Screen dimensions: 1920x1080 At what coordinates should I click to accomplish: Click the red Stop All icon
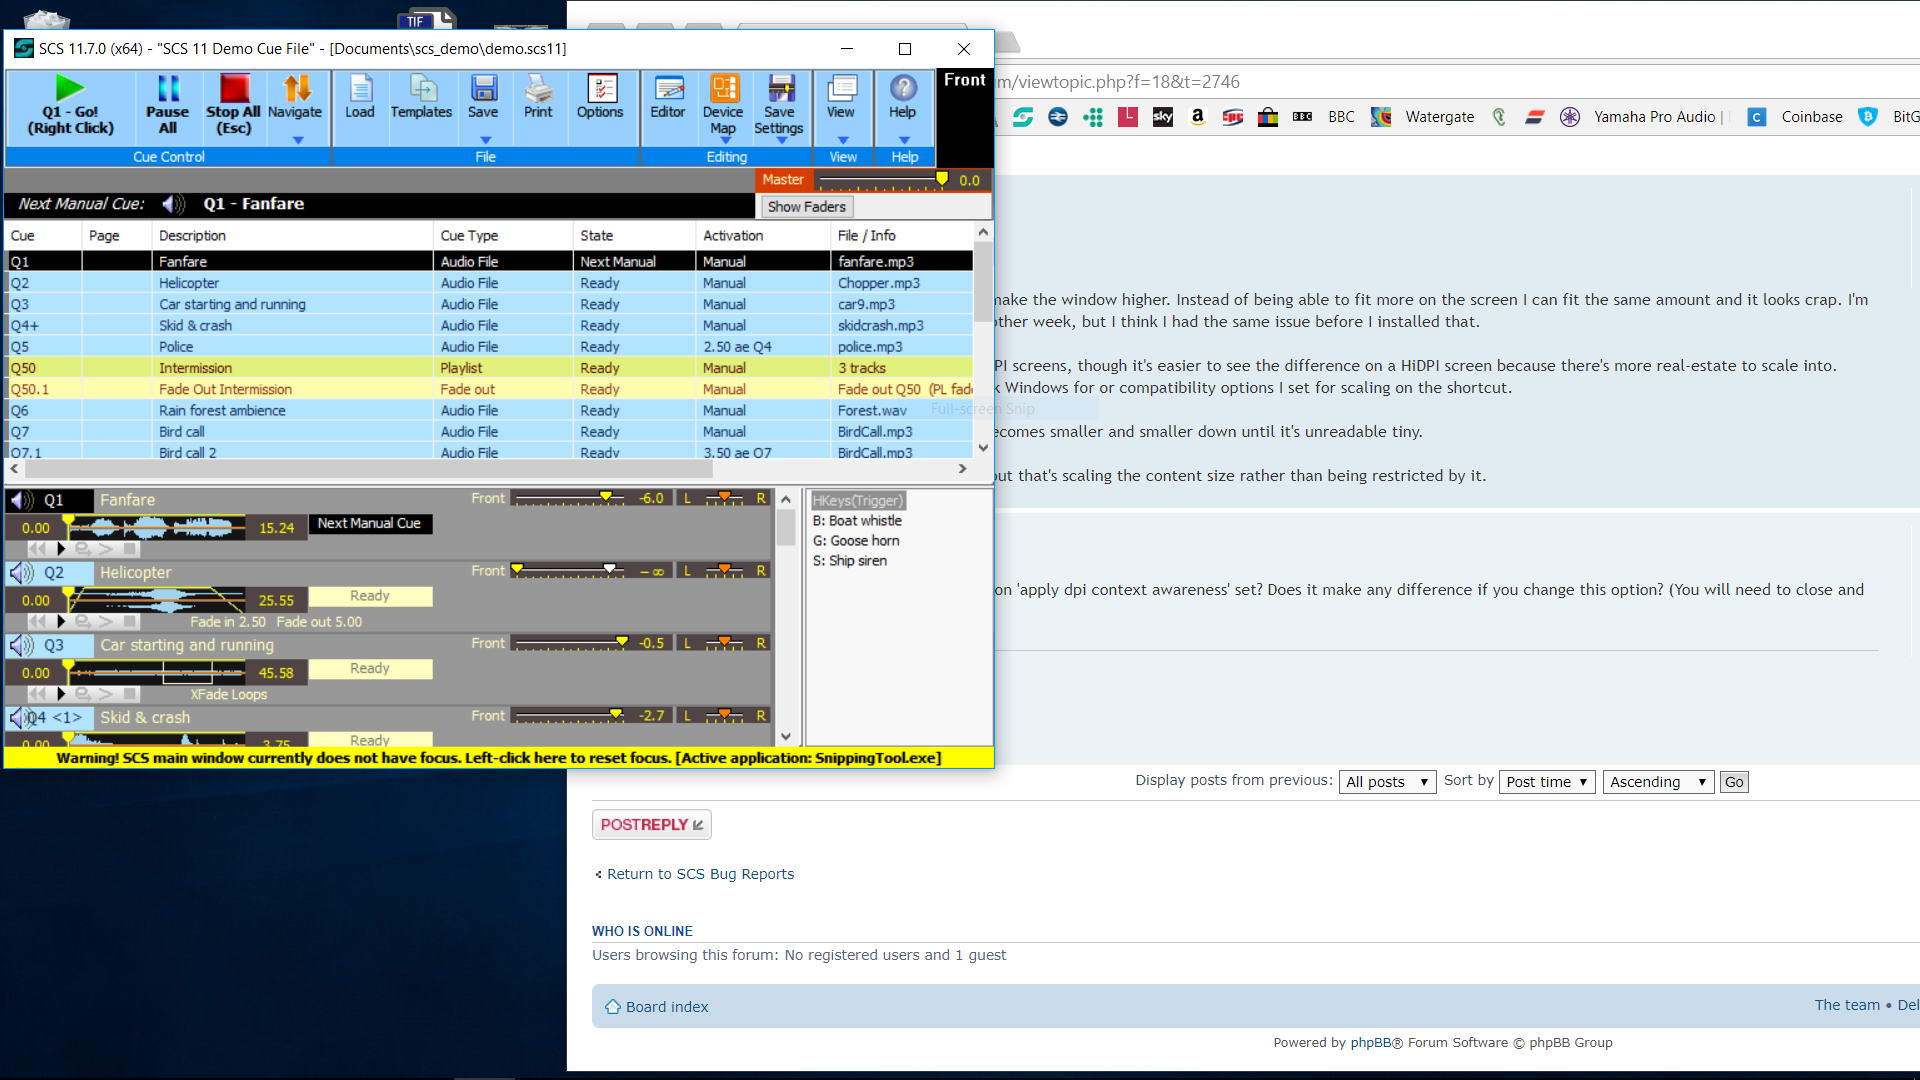233,90
